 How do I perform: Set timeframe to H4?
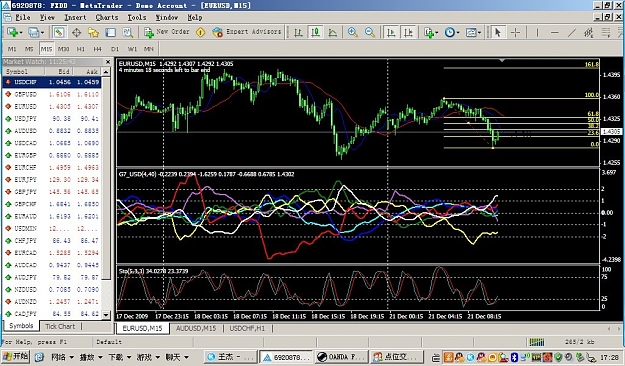point(98,49)
